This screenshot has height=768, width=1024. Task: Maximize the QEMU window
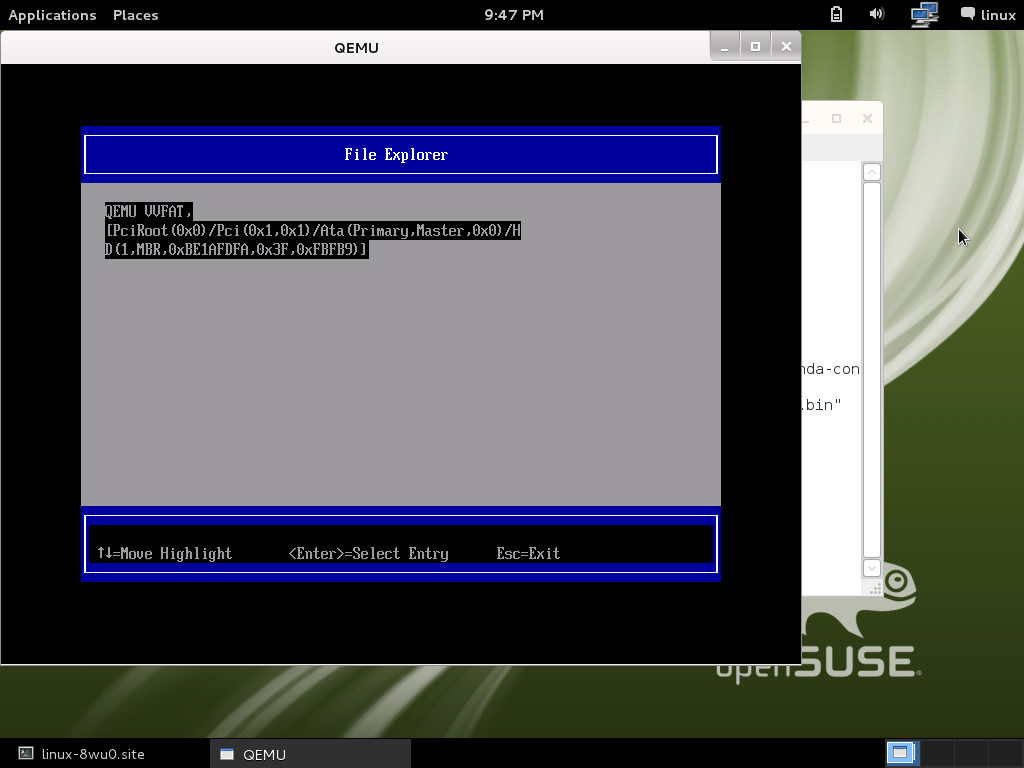pos(756,46)
